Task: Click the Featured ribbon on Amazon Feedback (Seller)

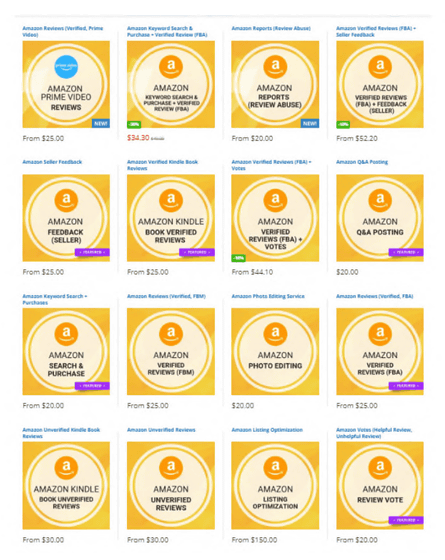Action: (x=92, y=252)
